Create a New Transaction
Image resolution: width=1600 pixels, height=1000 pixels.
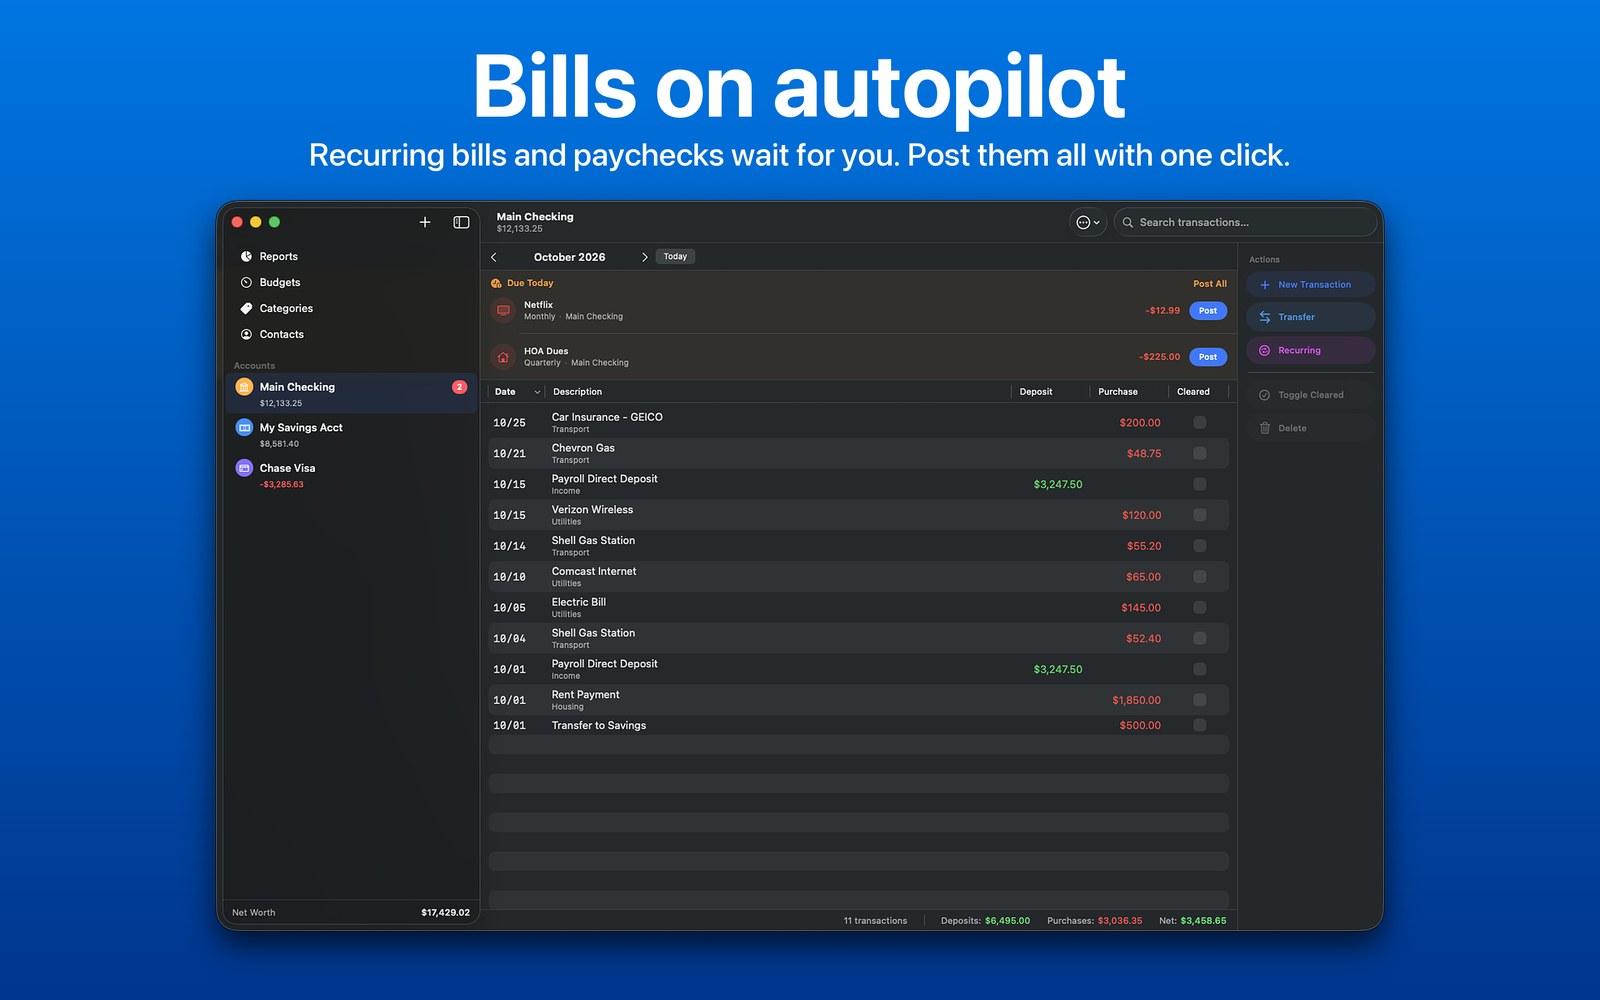(x=1310, y=285)
